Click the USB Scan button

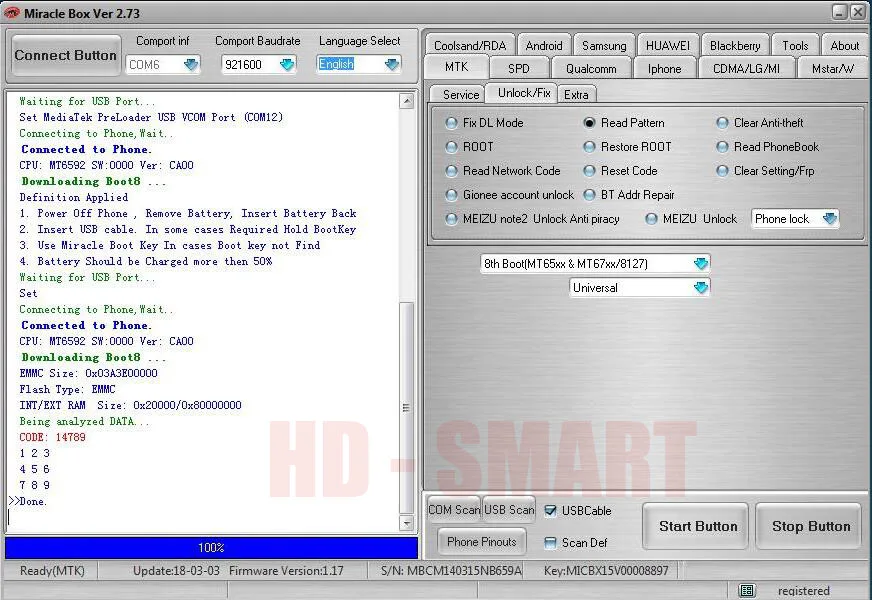(x=509, y=510)
